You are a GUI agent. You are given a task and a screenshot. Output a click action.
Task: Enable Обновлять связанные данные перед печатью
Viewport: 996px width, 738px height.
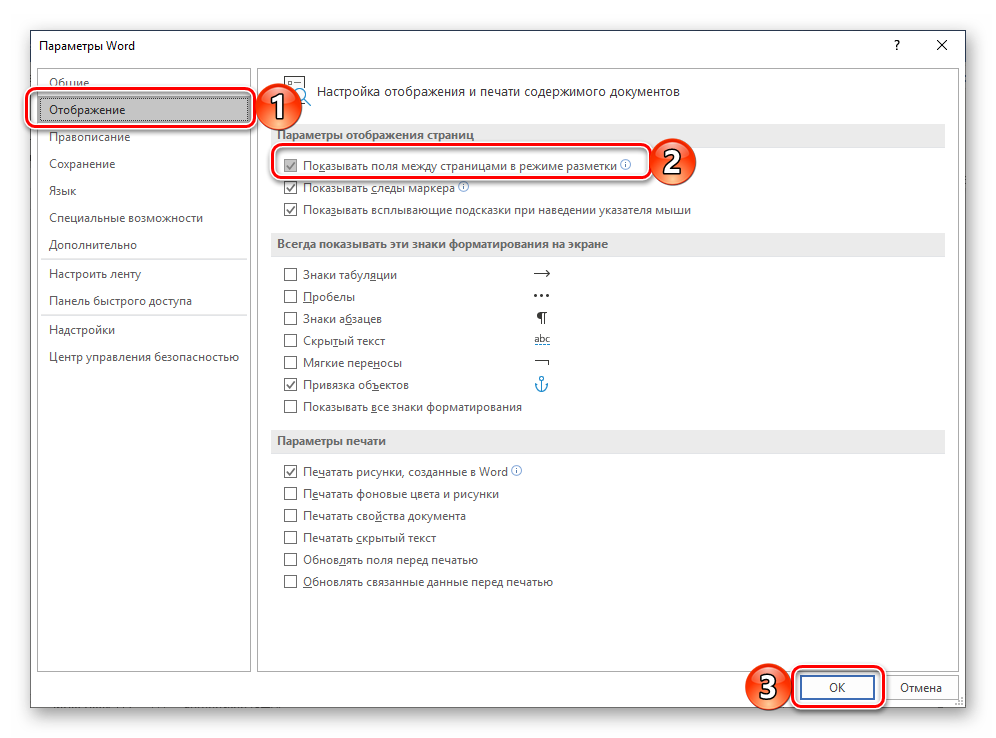pos(290,582)
